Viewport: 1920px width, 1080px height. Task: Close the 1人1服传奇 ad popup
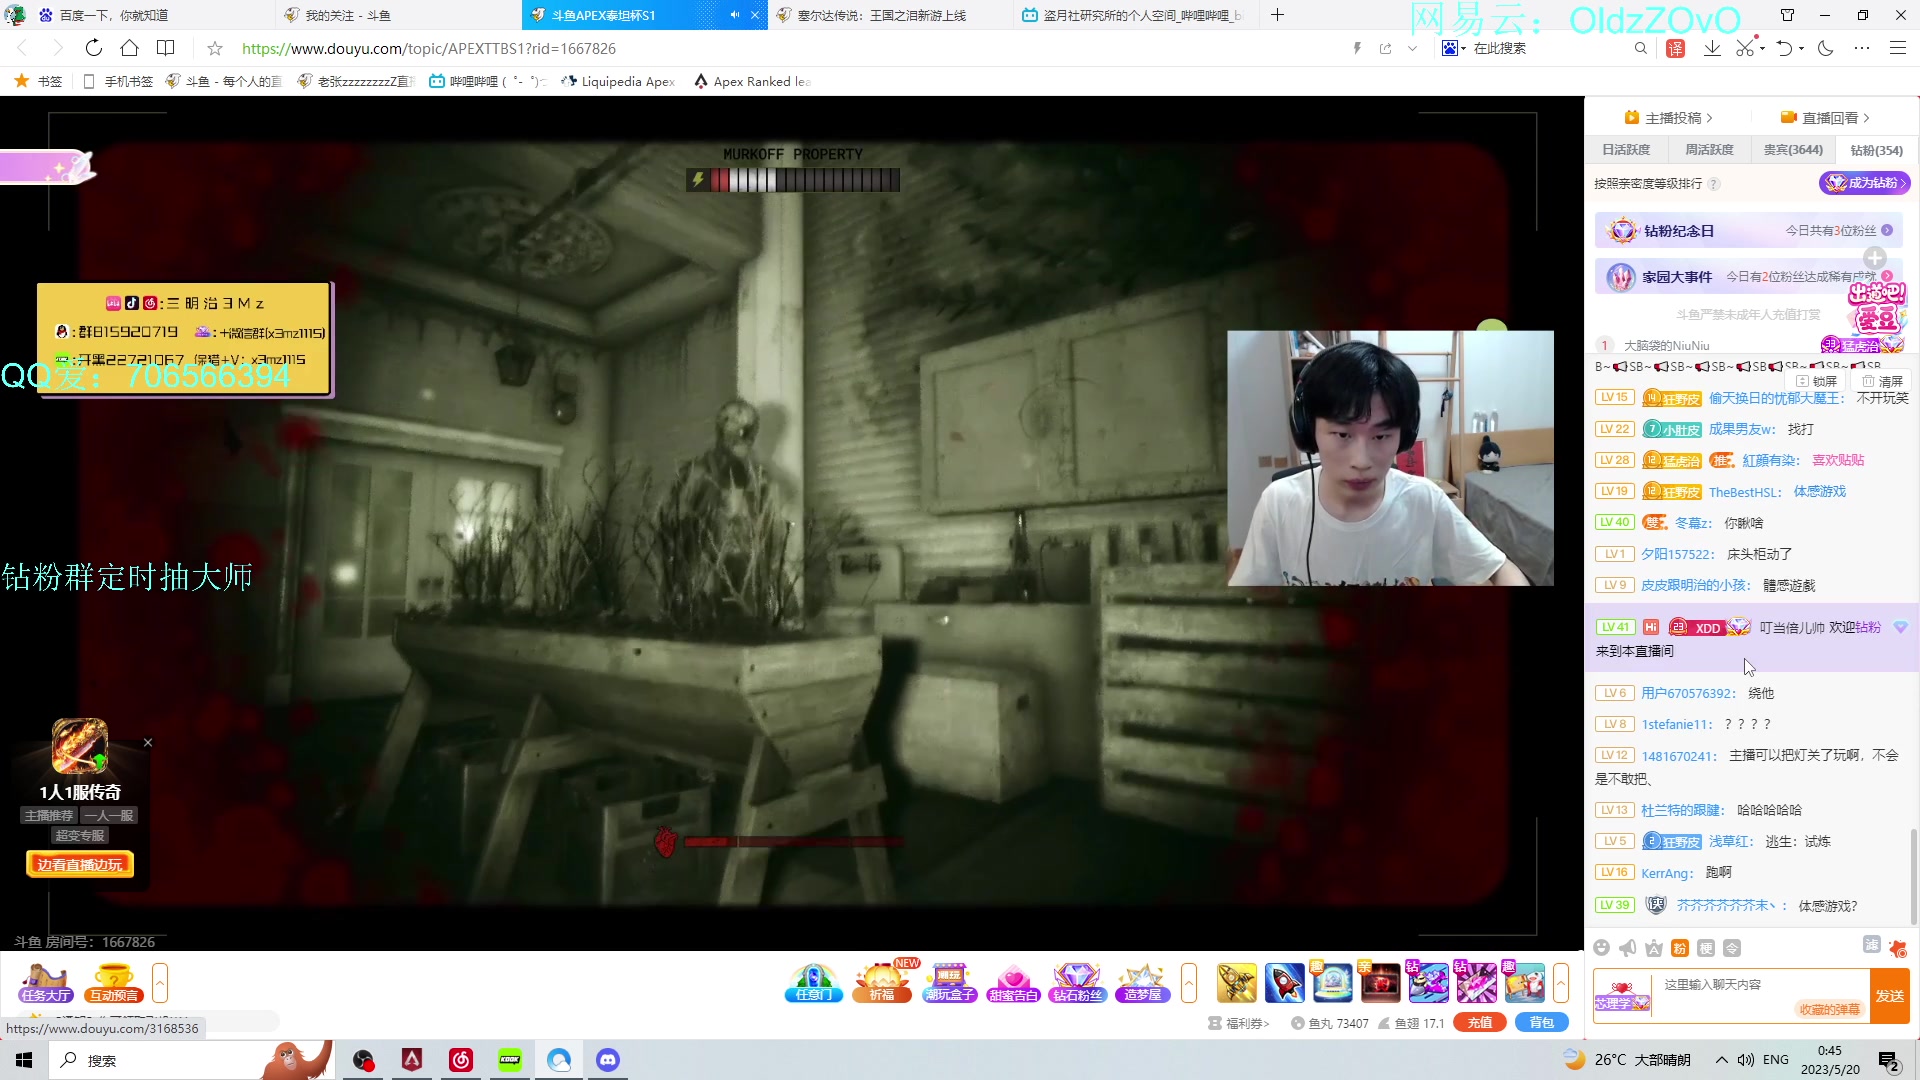pyautogui.click(x=148, y=743)
